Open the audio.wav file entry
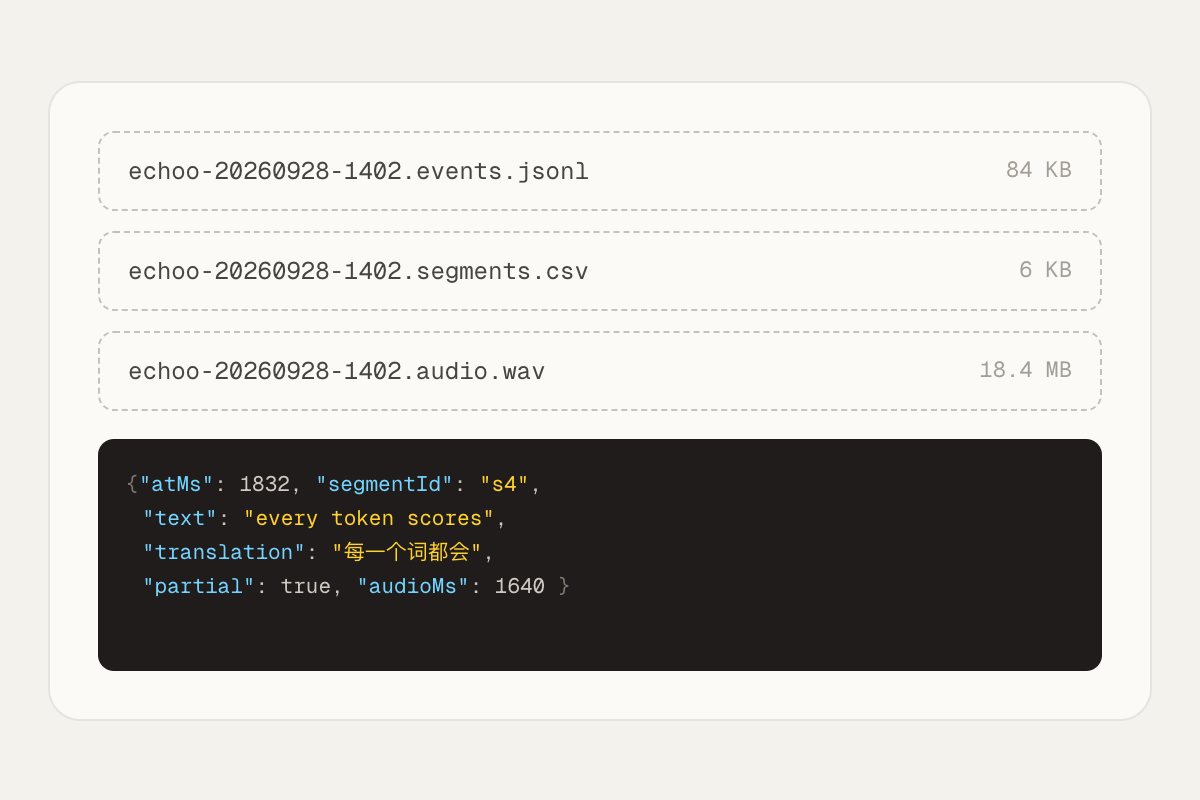Screen dimensions: 1200x800 pyautogui.click(x=600, y=371)
